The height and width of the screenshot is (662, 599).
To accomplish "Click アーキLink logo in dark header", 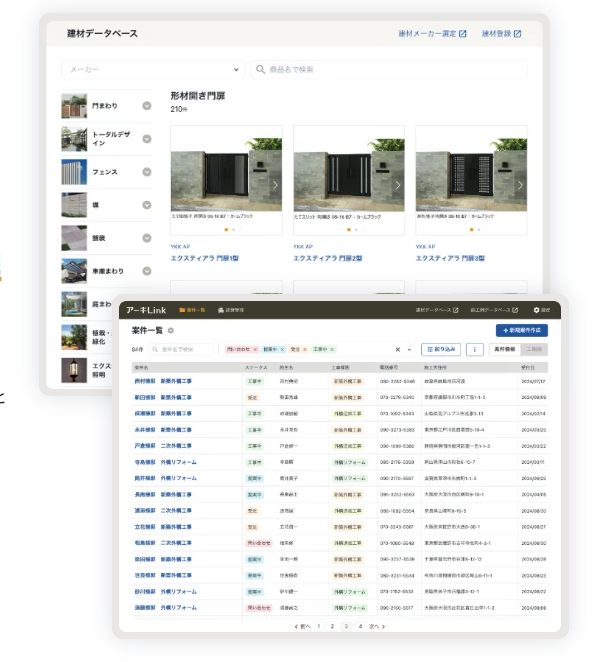I will [x=146, y=310].
